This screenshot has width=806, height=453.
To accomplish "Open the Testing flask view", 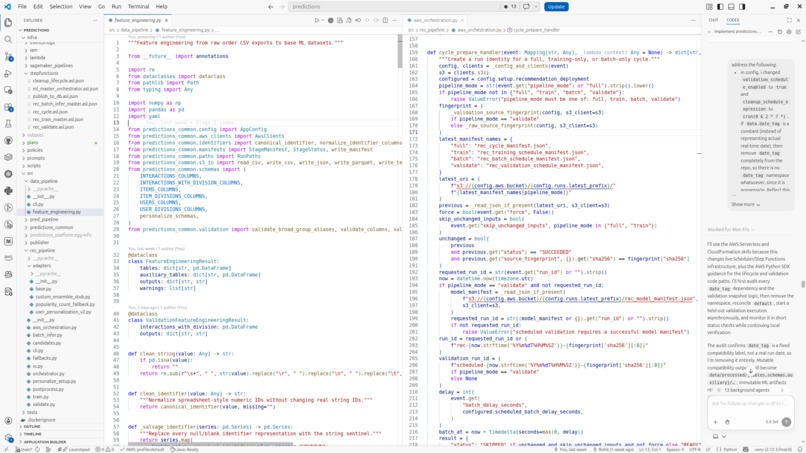I will coord(8,124).
